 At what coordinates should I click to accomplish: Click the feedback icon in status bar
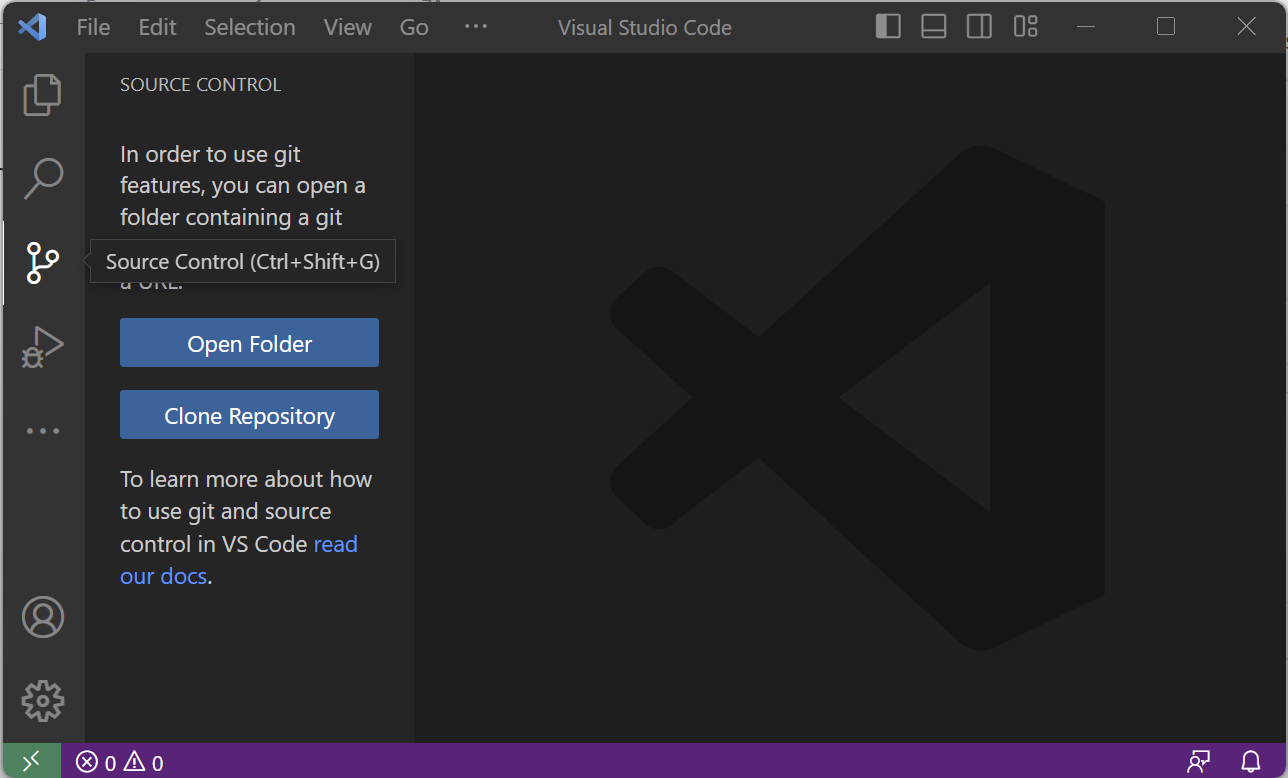click(1198, 762)
